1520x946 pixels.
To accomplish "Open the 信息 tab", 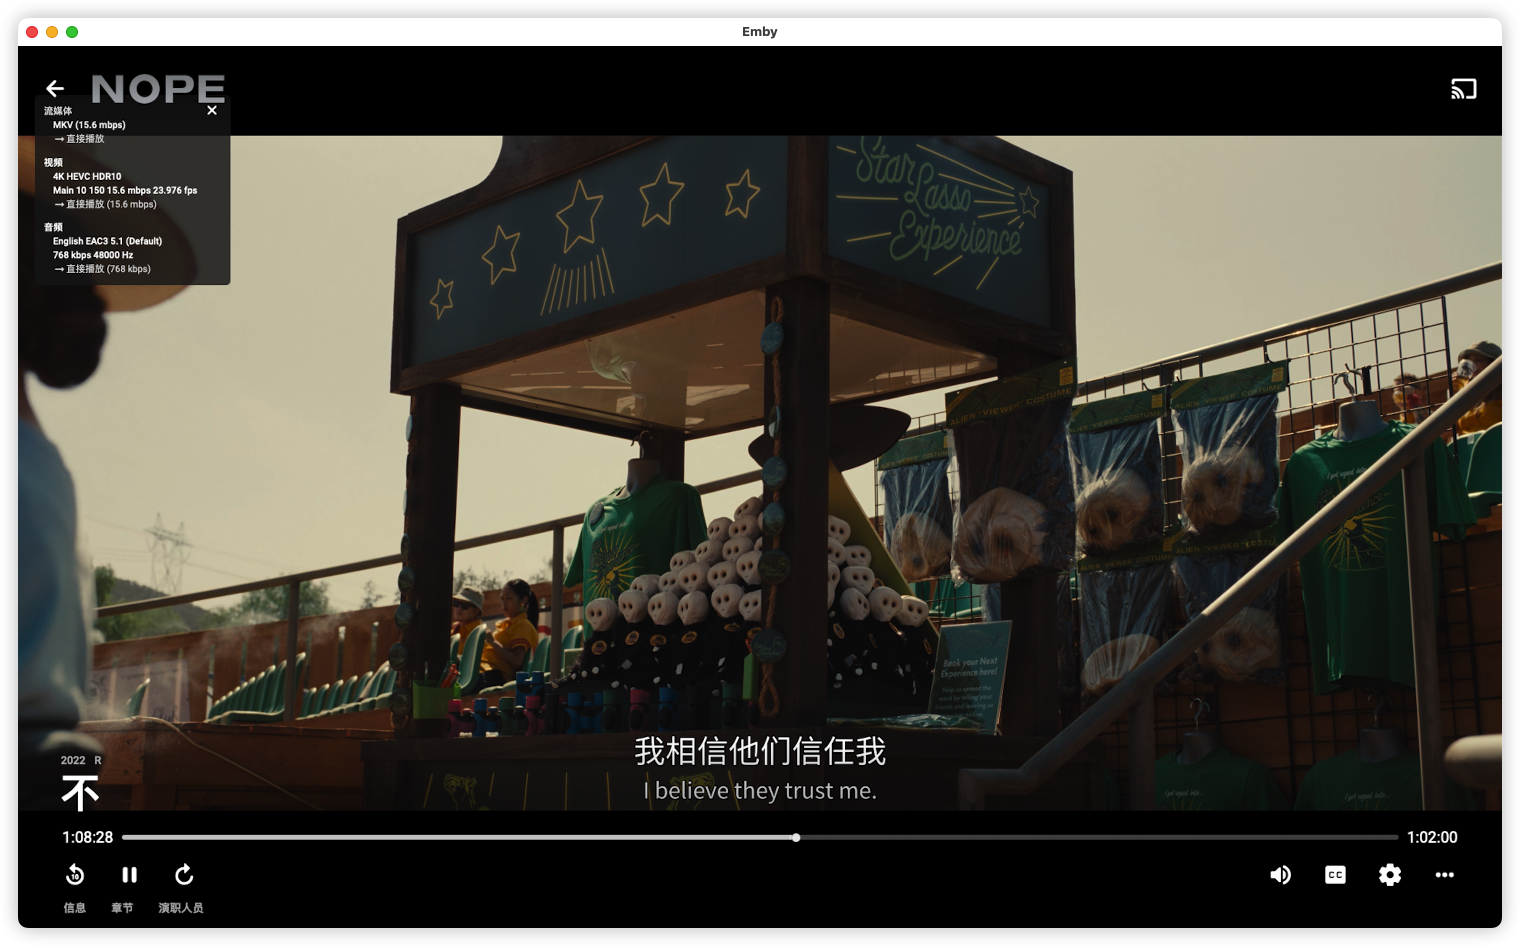I will click(x=75, y=908).
